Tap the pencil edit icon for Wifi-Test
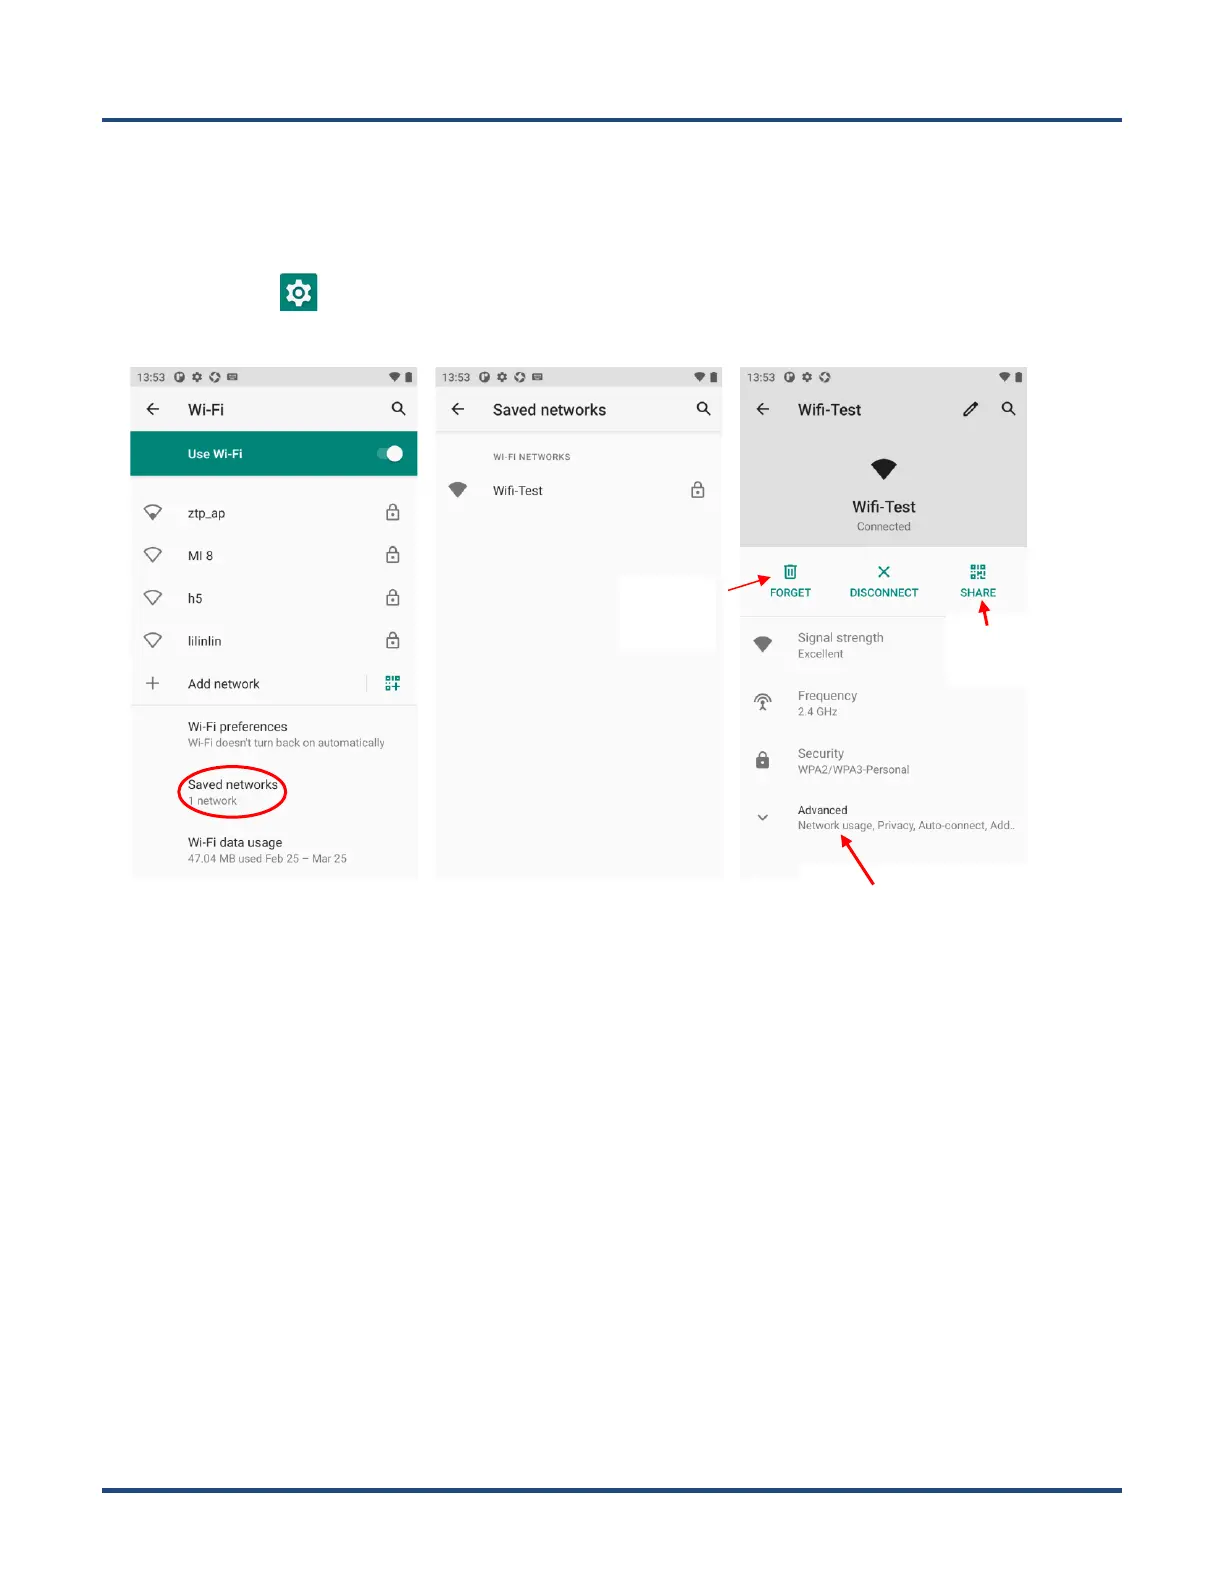The width and height of the screenshot is (1224, 1584). point(970,409)
